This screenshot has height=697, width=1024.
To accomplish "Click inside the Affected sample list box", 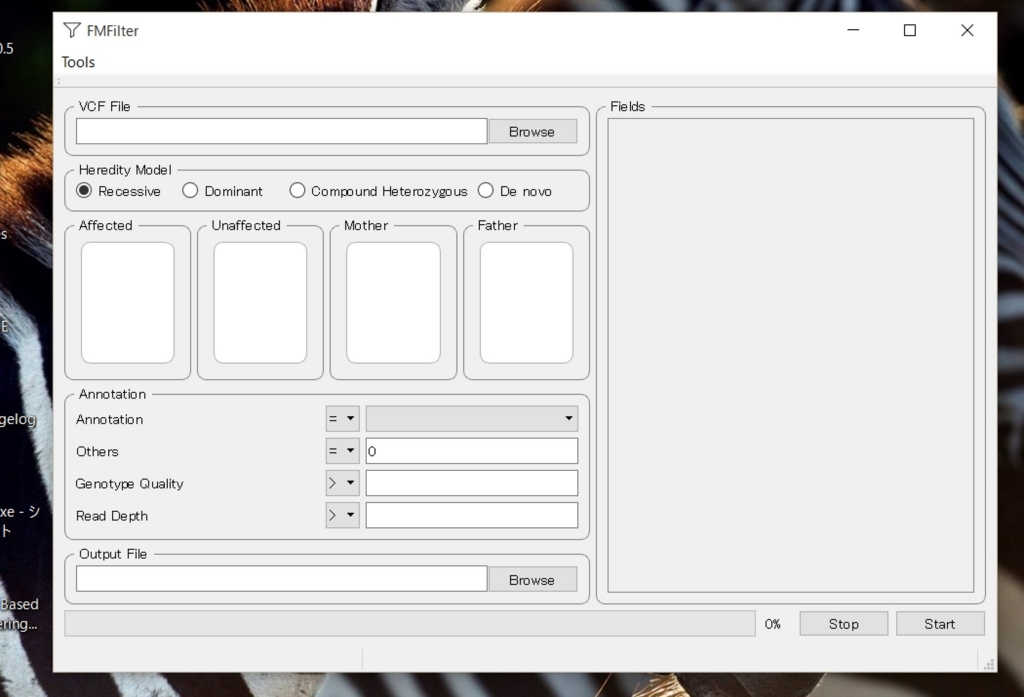I will click(127, 302).
